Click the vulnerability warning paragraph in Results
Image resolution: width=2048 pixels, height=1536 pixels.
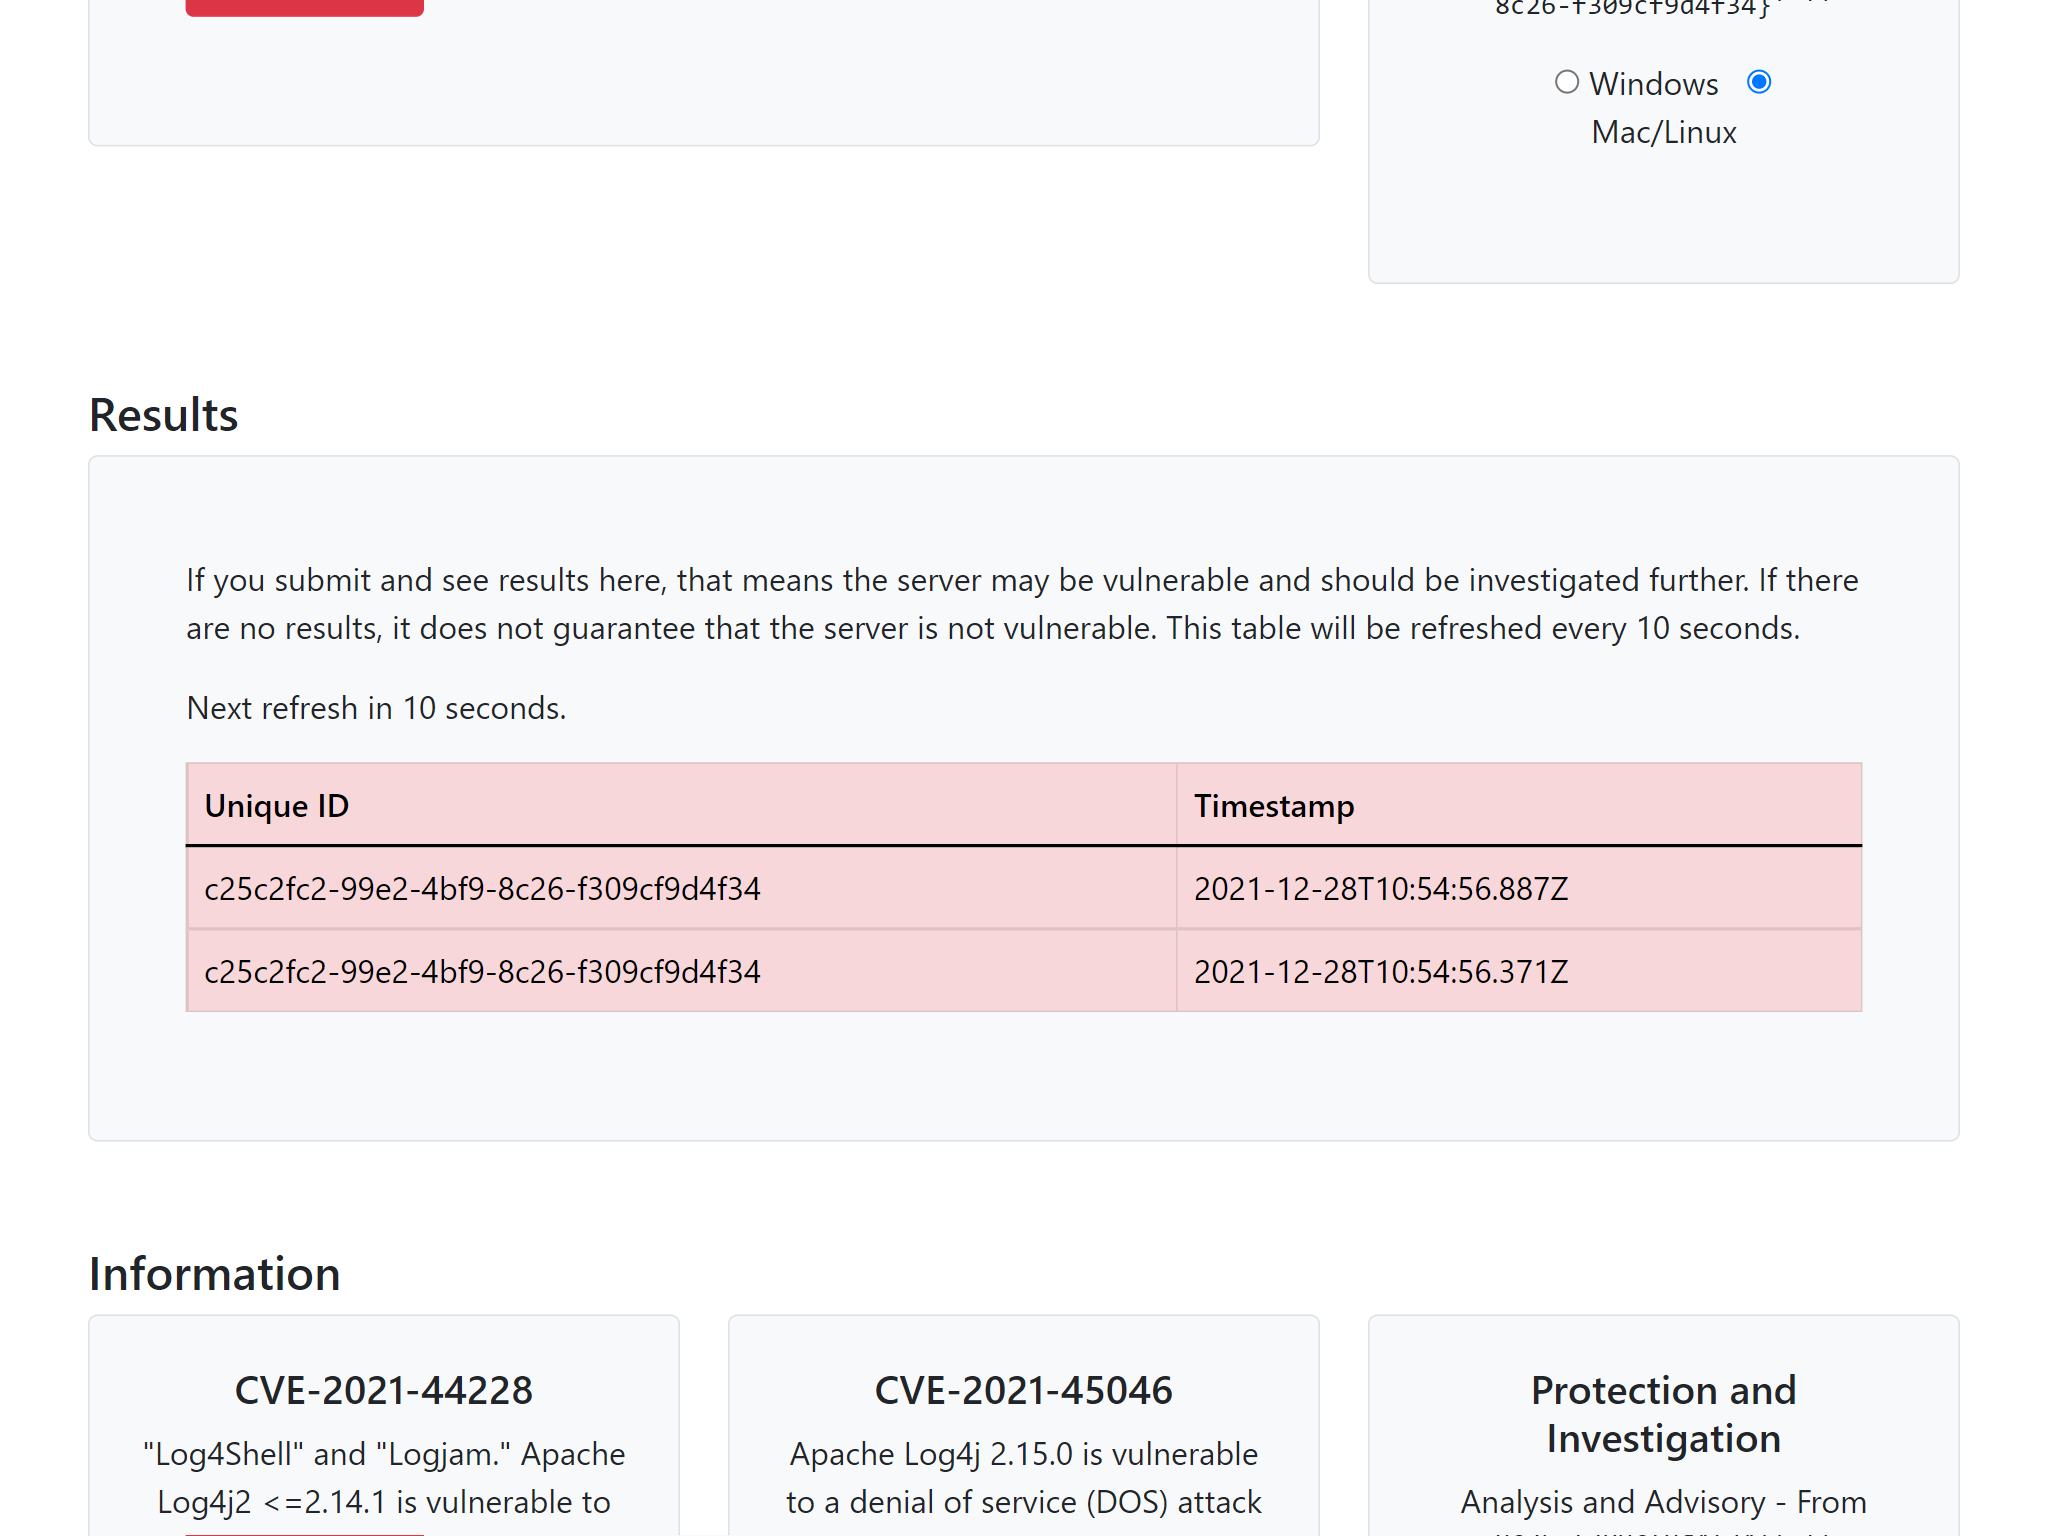point(1020,603)
